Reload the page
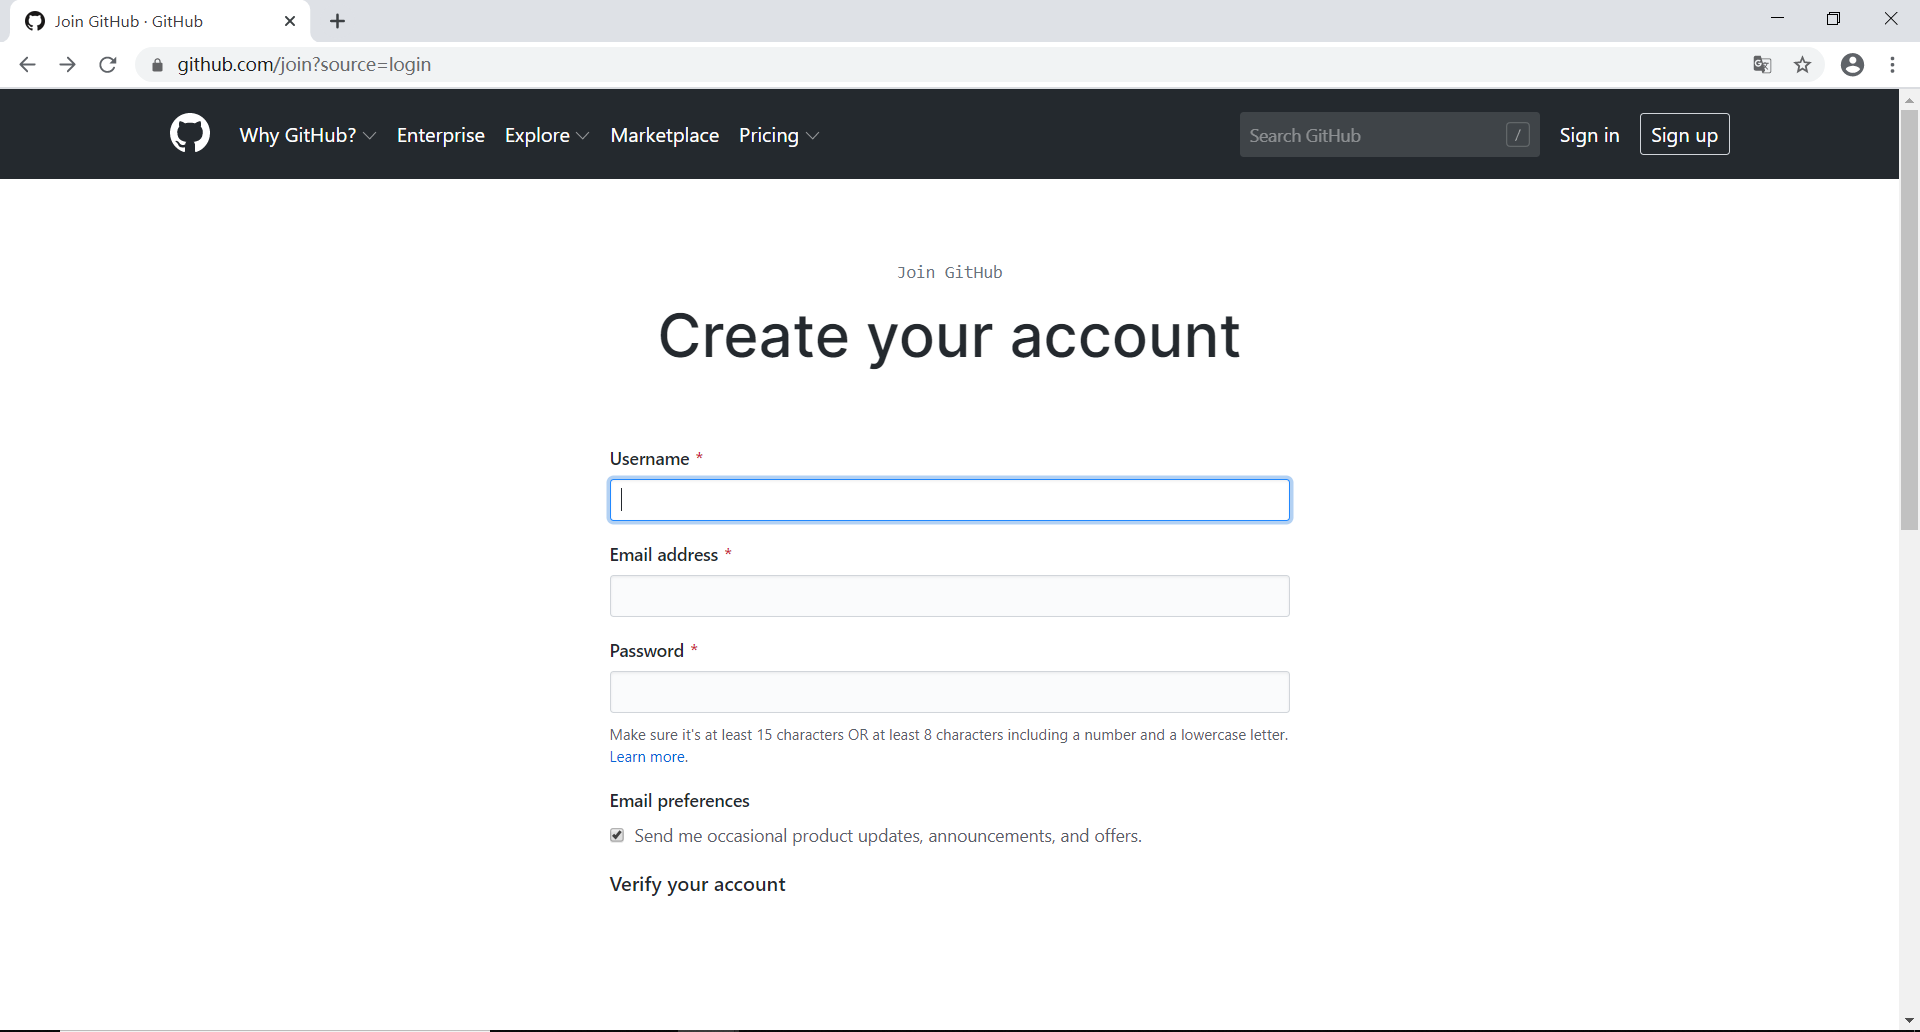The image size is (1920, 1032). point(108,65)
